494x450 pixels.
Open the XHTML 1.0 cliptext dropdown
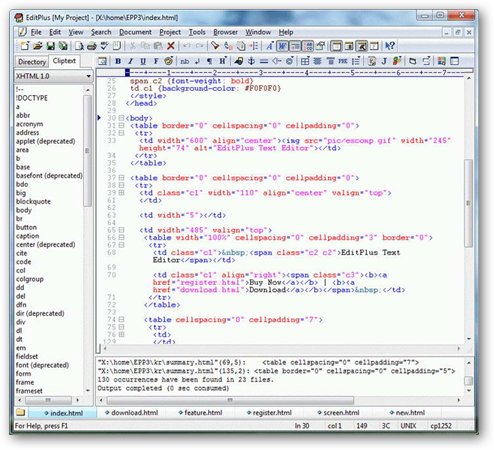click(88, 76)
